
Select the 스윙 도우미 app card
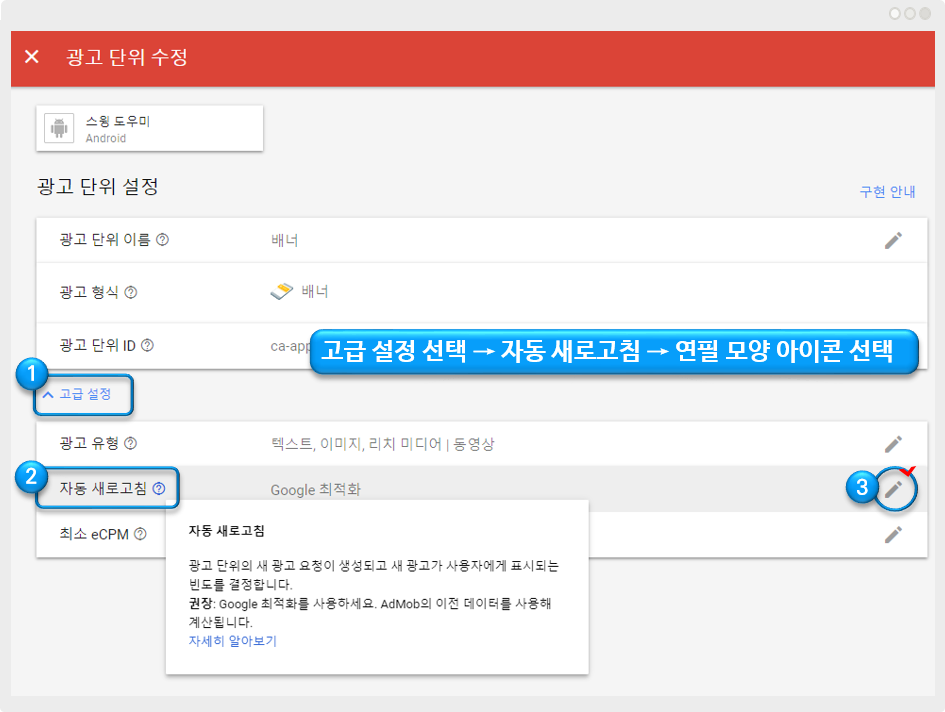point(150,129)
